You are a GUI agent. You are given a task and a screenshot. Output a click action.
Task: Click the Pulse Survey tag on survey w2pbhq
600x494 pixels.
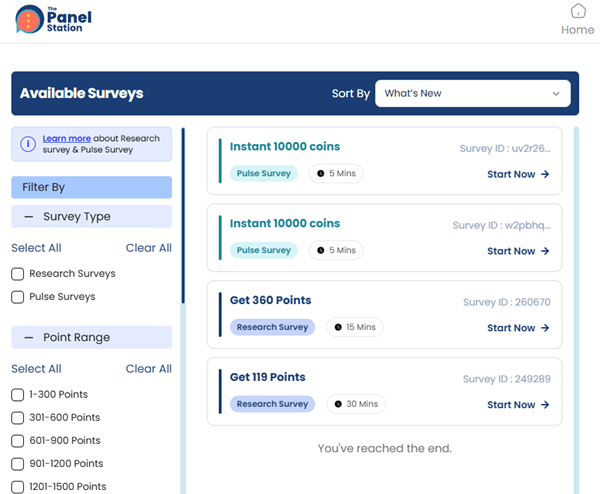[264, 250]
